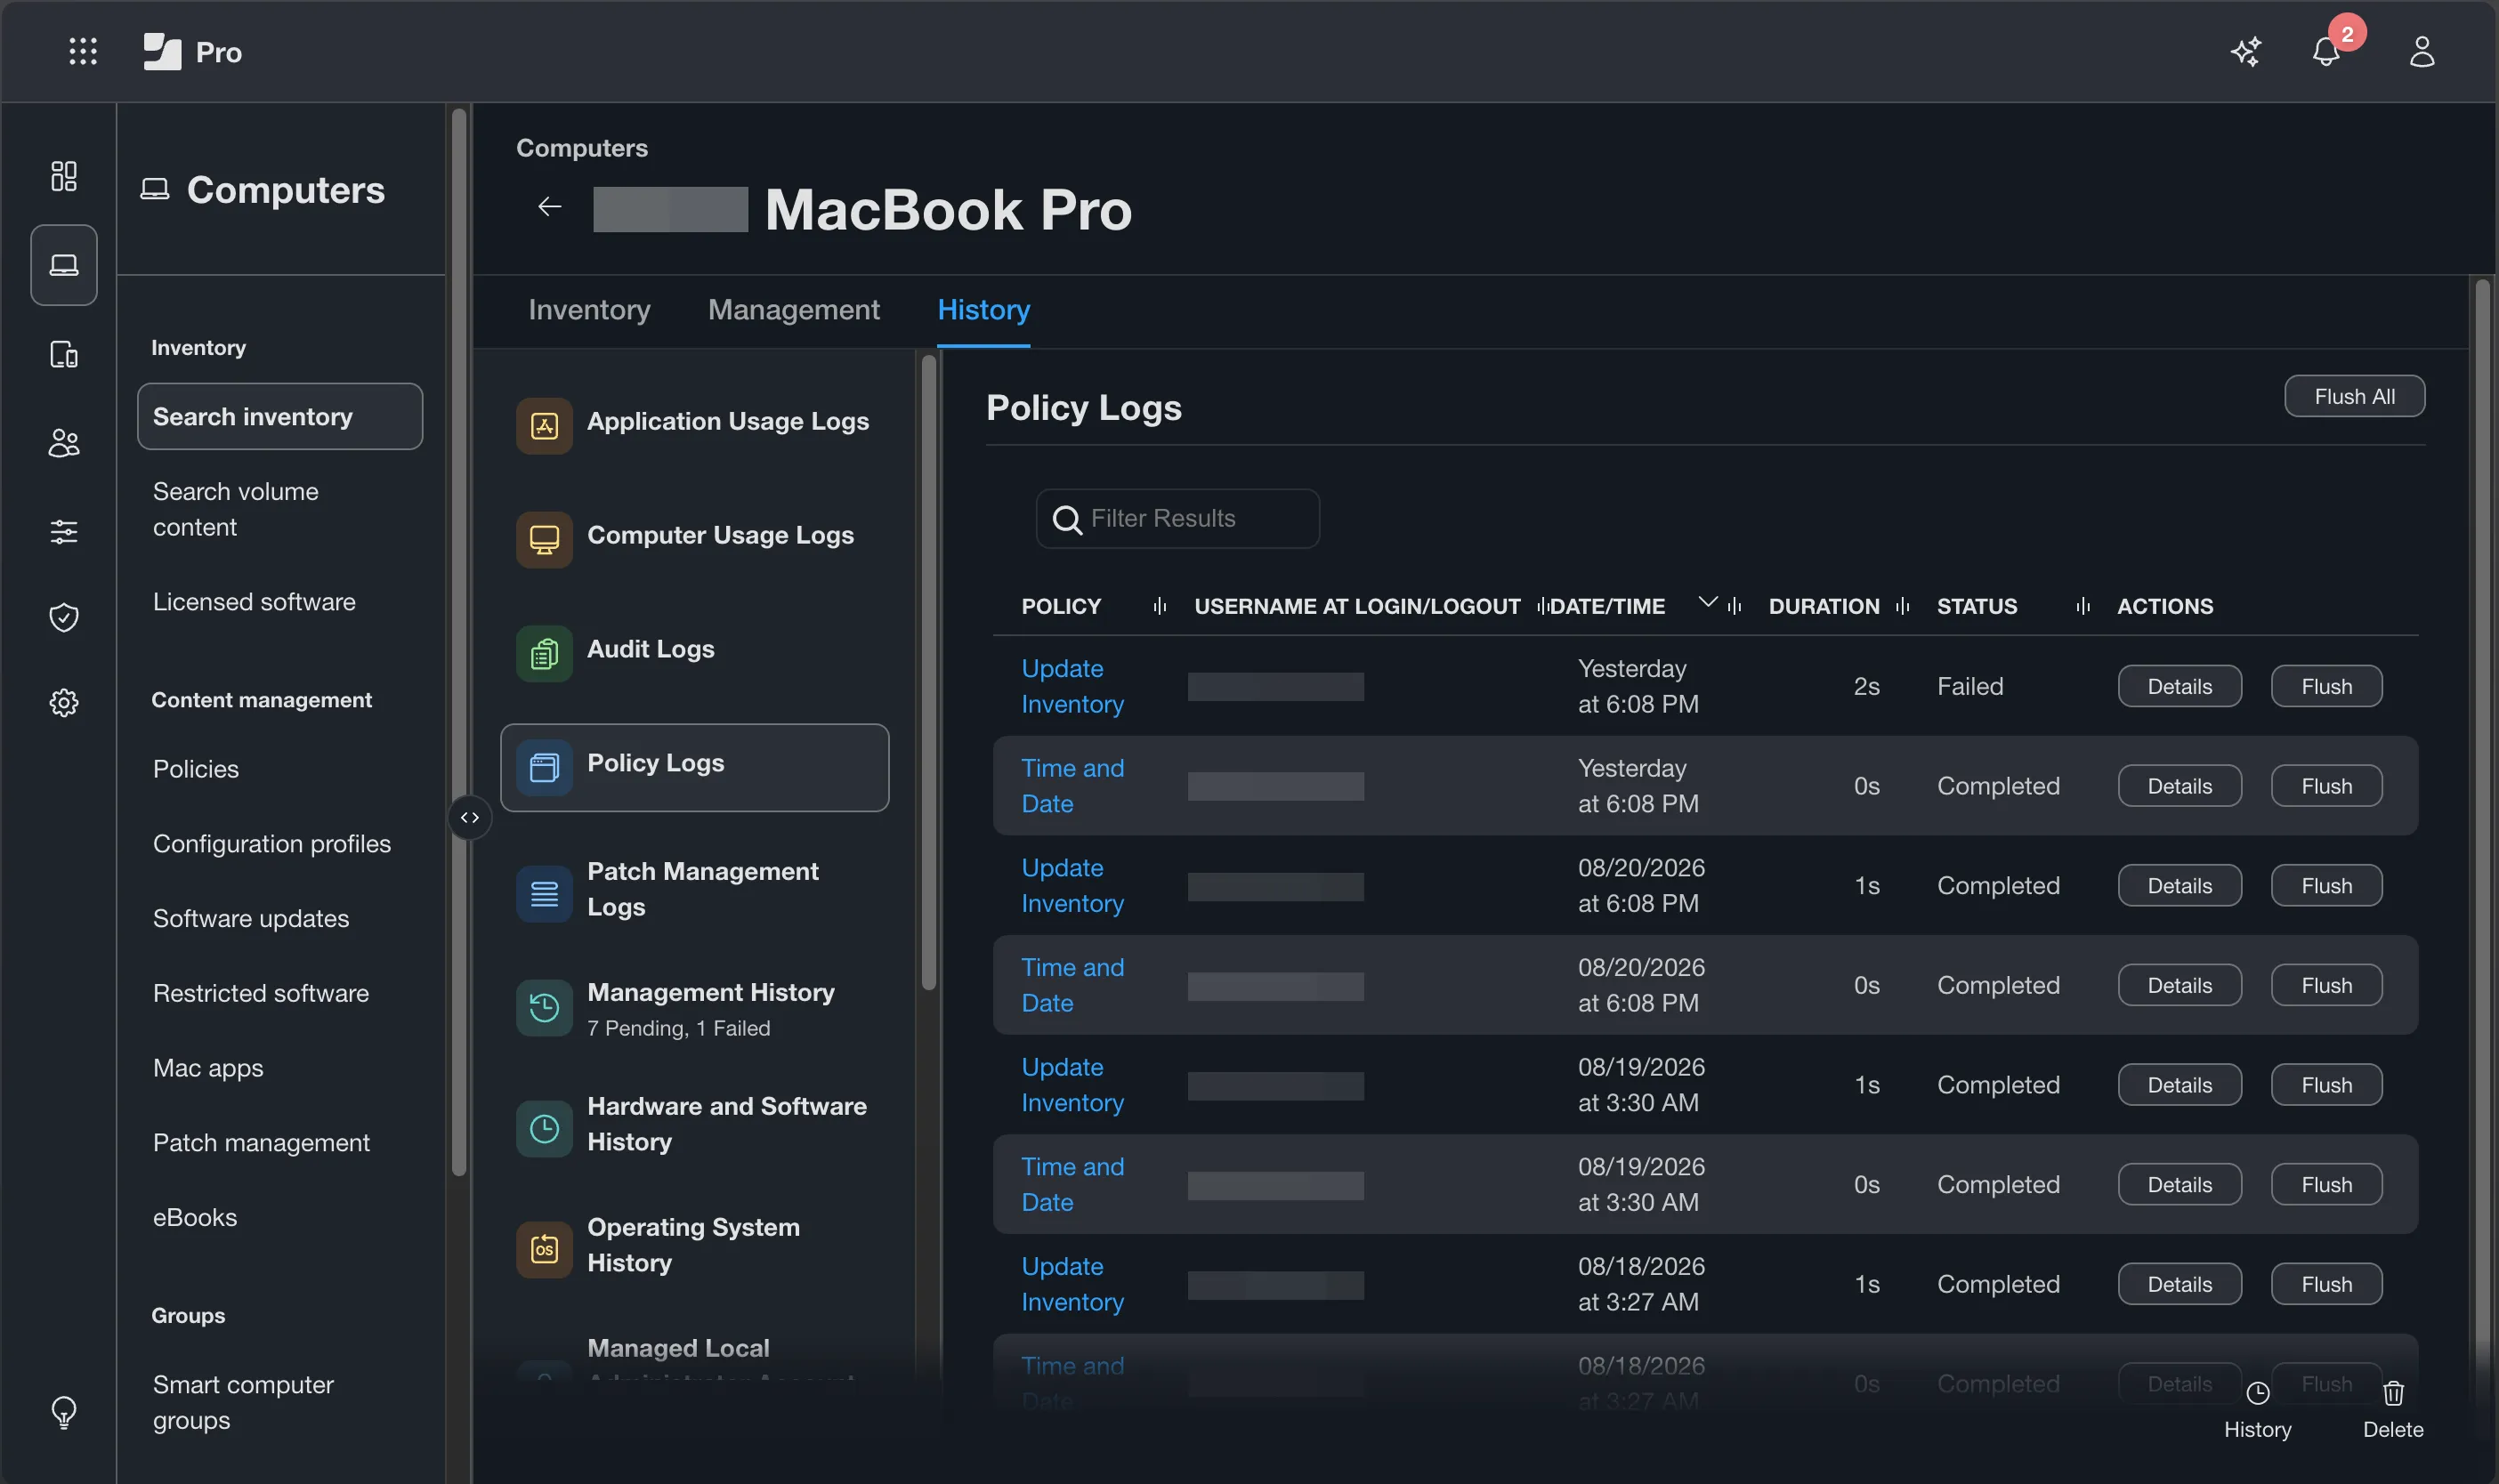Click the search magnifier in Filter Results
2499x1484 pixels.
(x=1067, y=519)
